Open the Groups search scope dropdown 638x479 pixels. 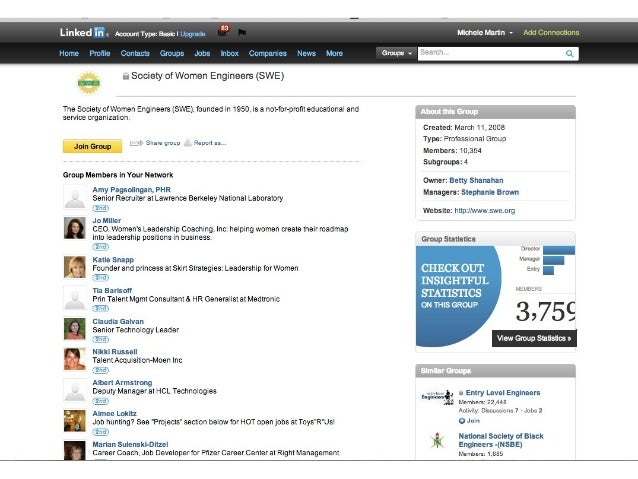[x=396, y=53]
